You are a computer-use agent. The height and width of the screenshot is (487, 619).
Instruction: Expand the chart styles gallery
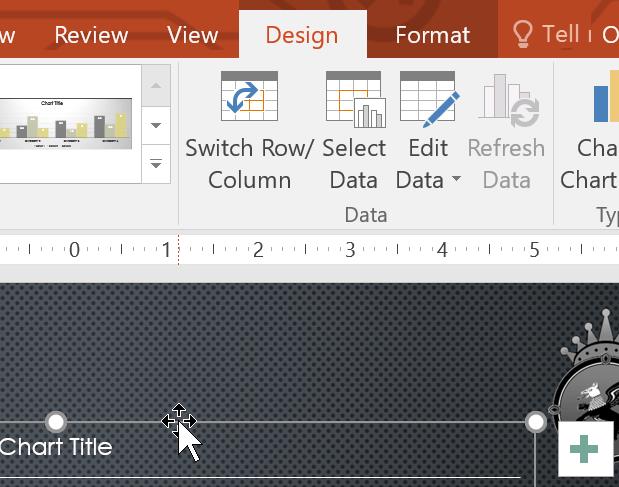pyautogui.click(x=156, y=164)
